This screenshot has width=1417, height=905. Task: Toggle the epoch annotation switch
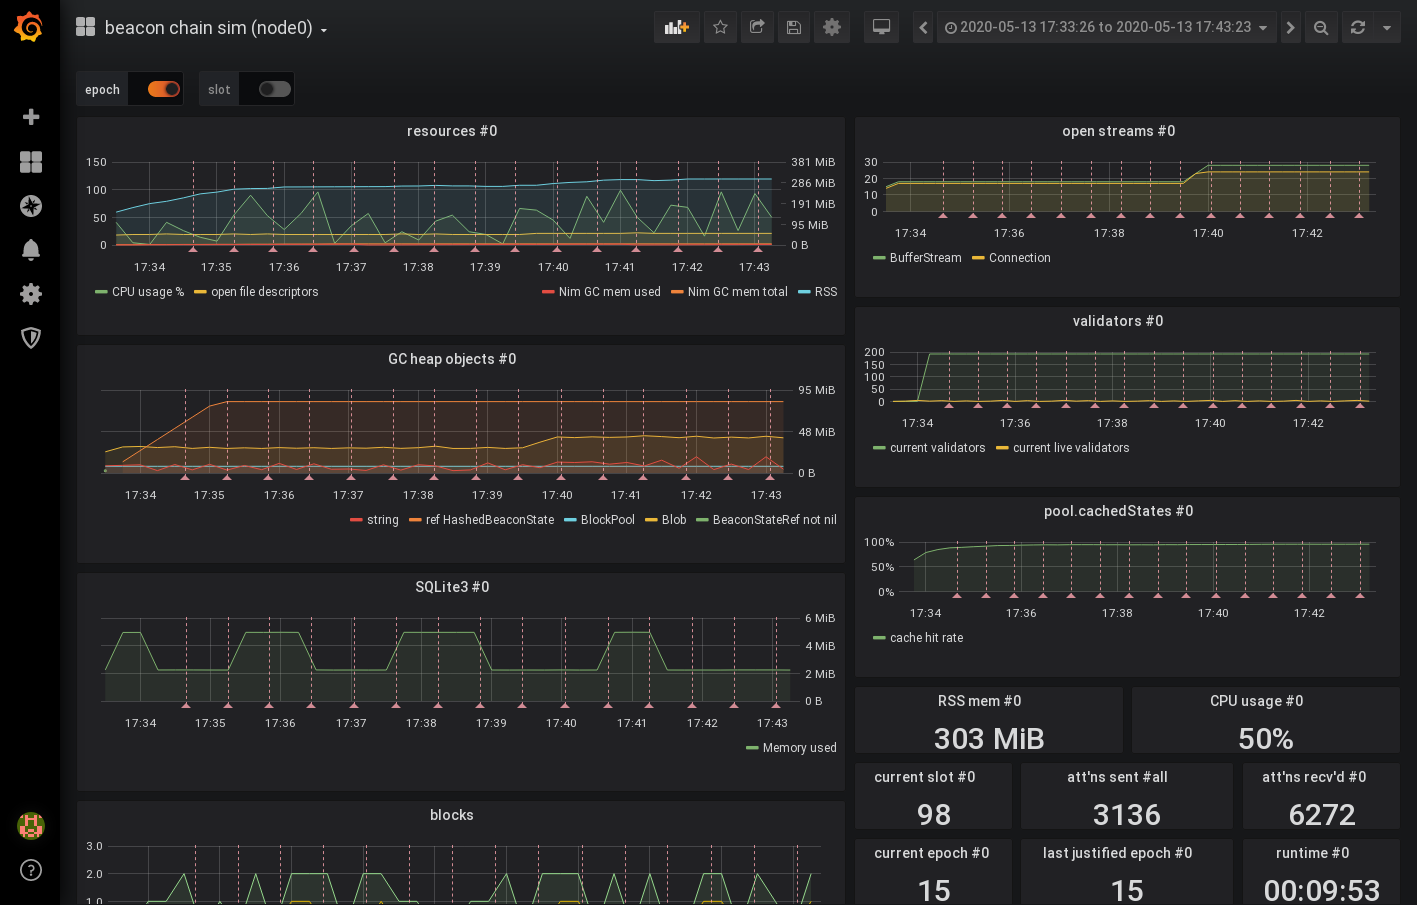(x=164, y=89)
